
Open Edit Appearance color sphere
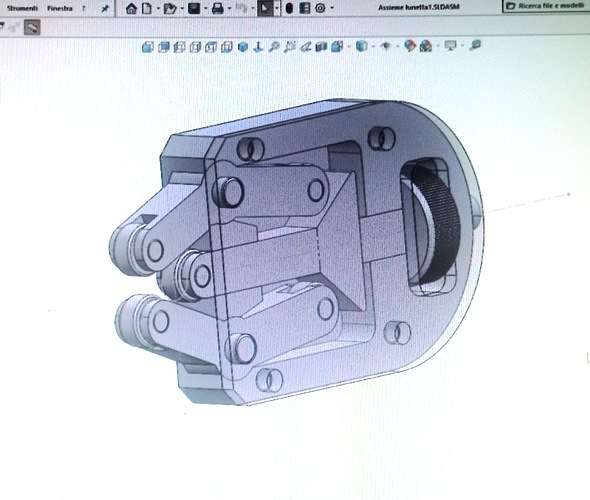[x=410, y=46]
